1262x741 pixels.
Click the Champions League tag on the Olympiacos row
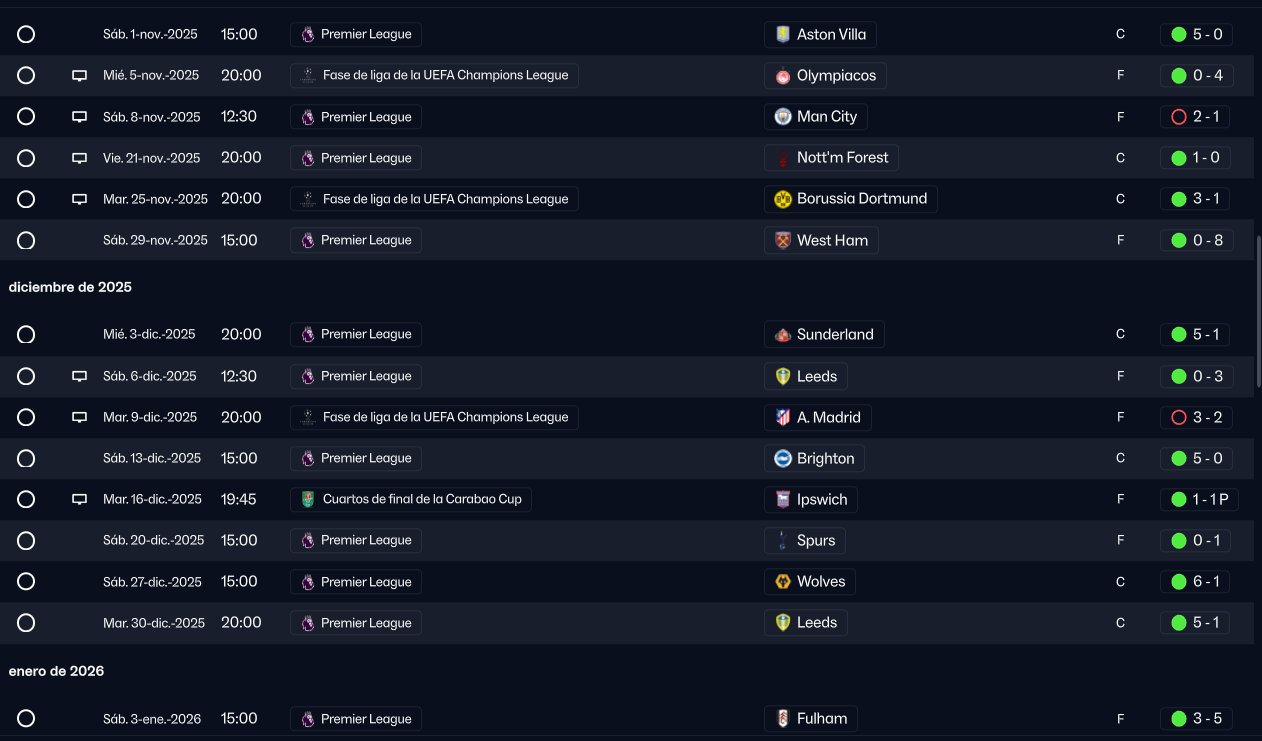pos(434,75)
